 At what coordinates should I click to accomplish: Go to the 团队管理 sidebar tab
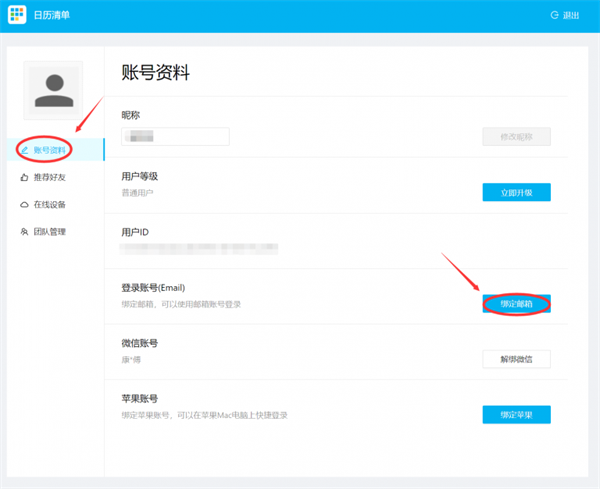tap(49, 232)
